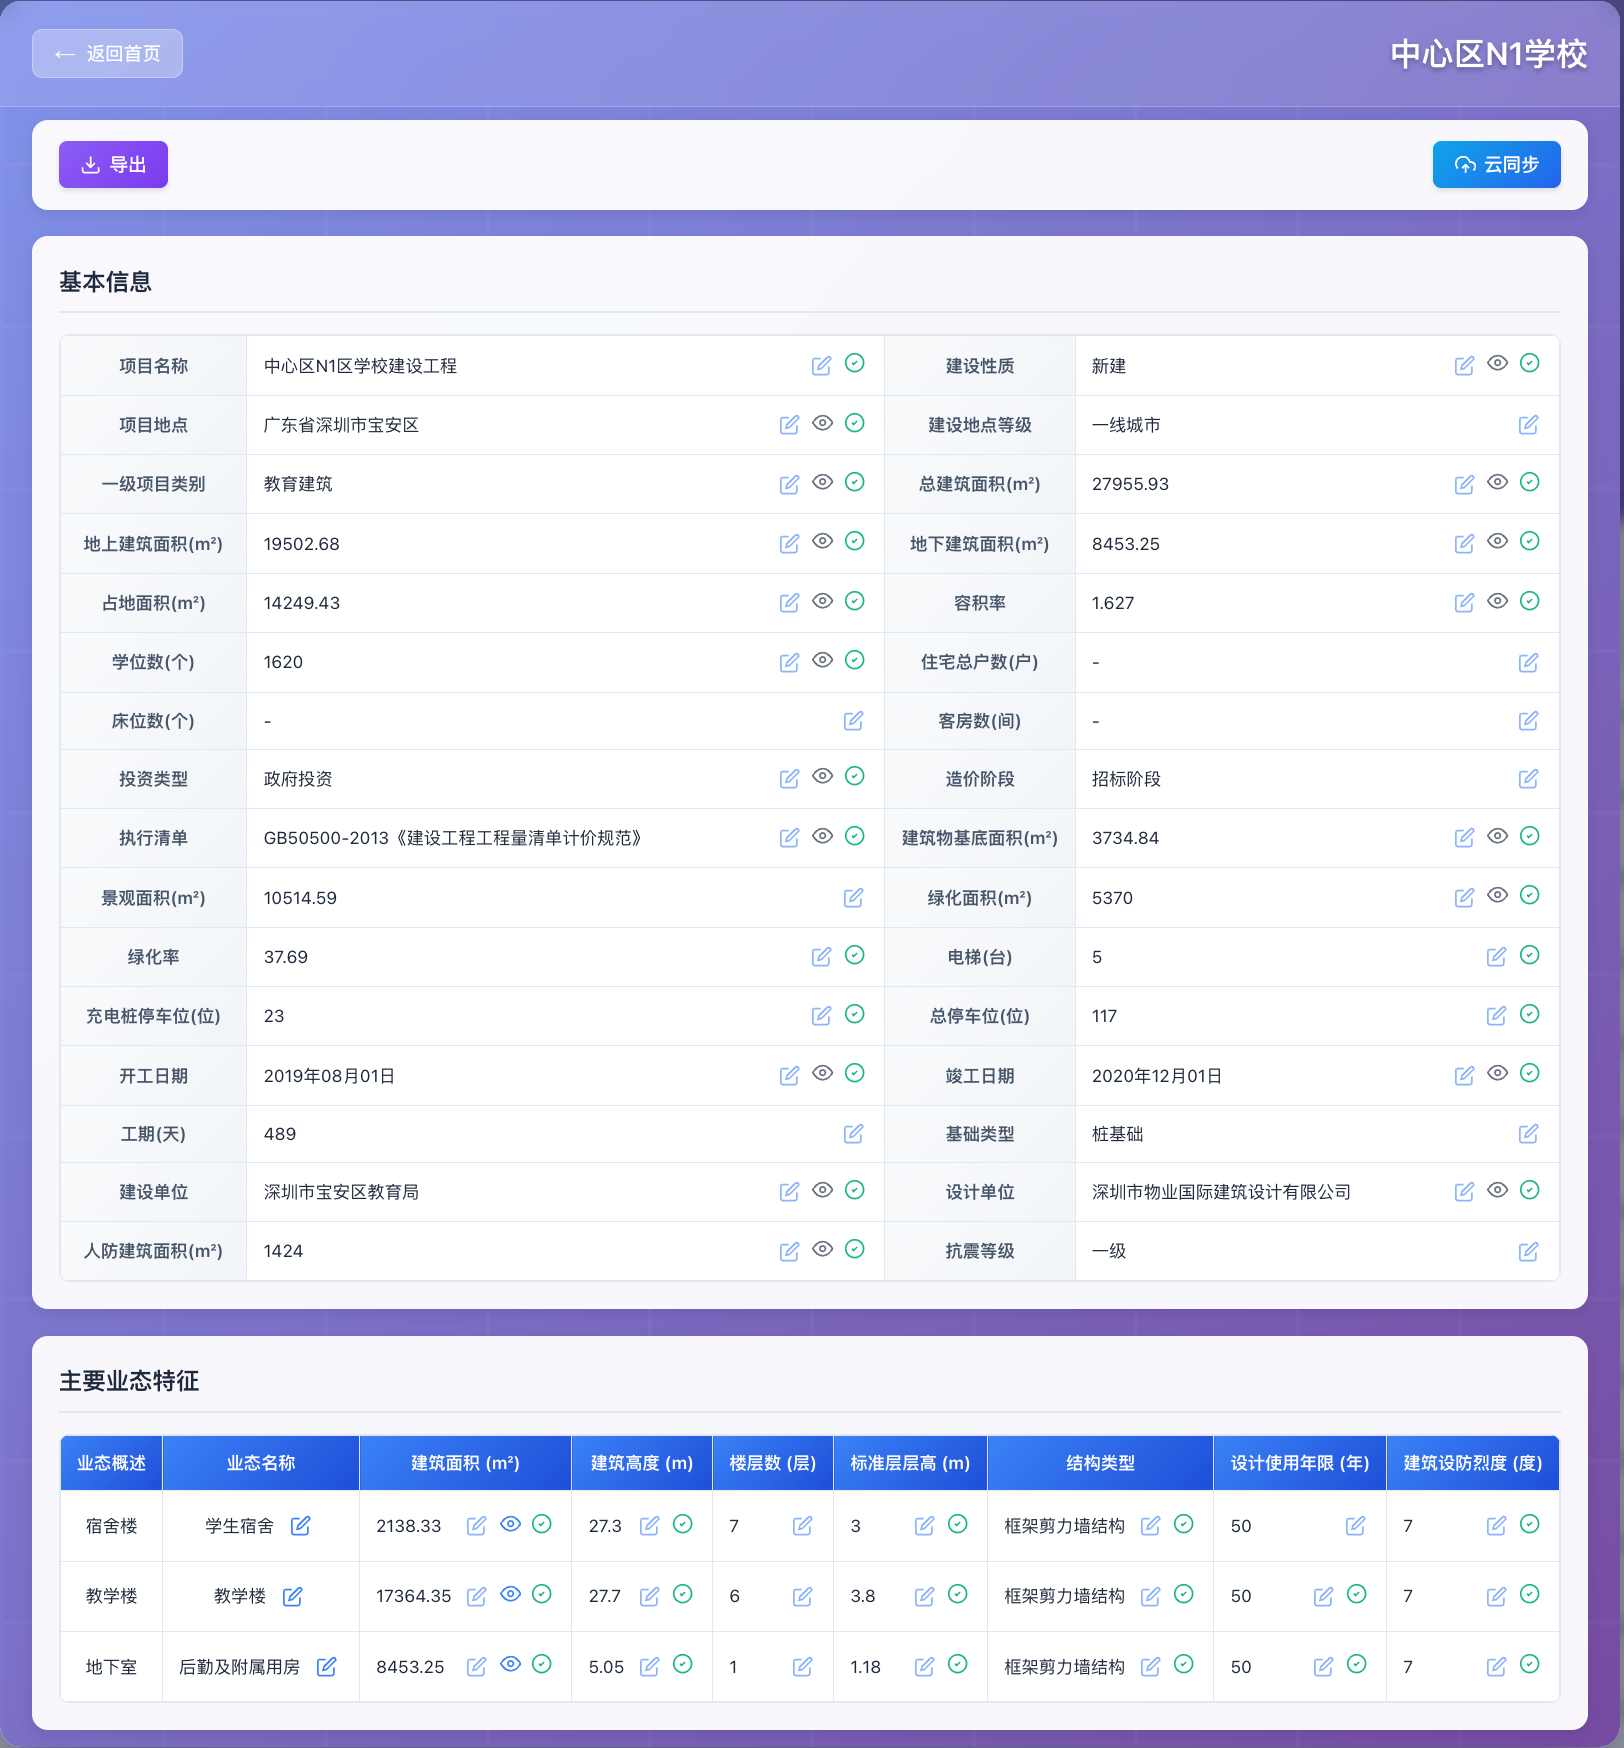Toggle eye icon for 2138.33 area
The width and height of the screenshot is (1624, 1748).
pyautogui.click(x=510, y=1524)
